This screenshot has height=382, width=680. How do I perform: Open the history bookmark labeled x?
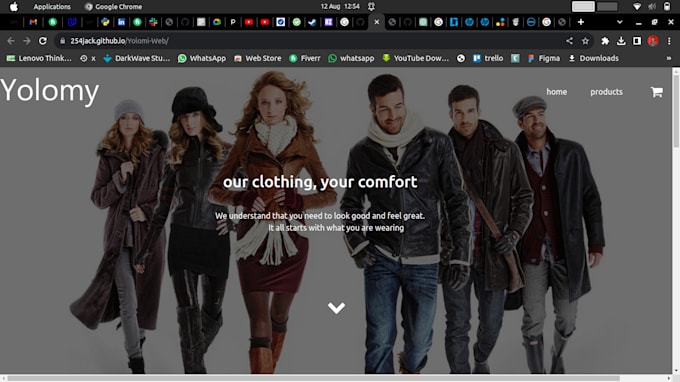pyautogui.click(x=88, y=58)
